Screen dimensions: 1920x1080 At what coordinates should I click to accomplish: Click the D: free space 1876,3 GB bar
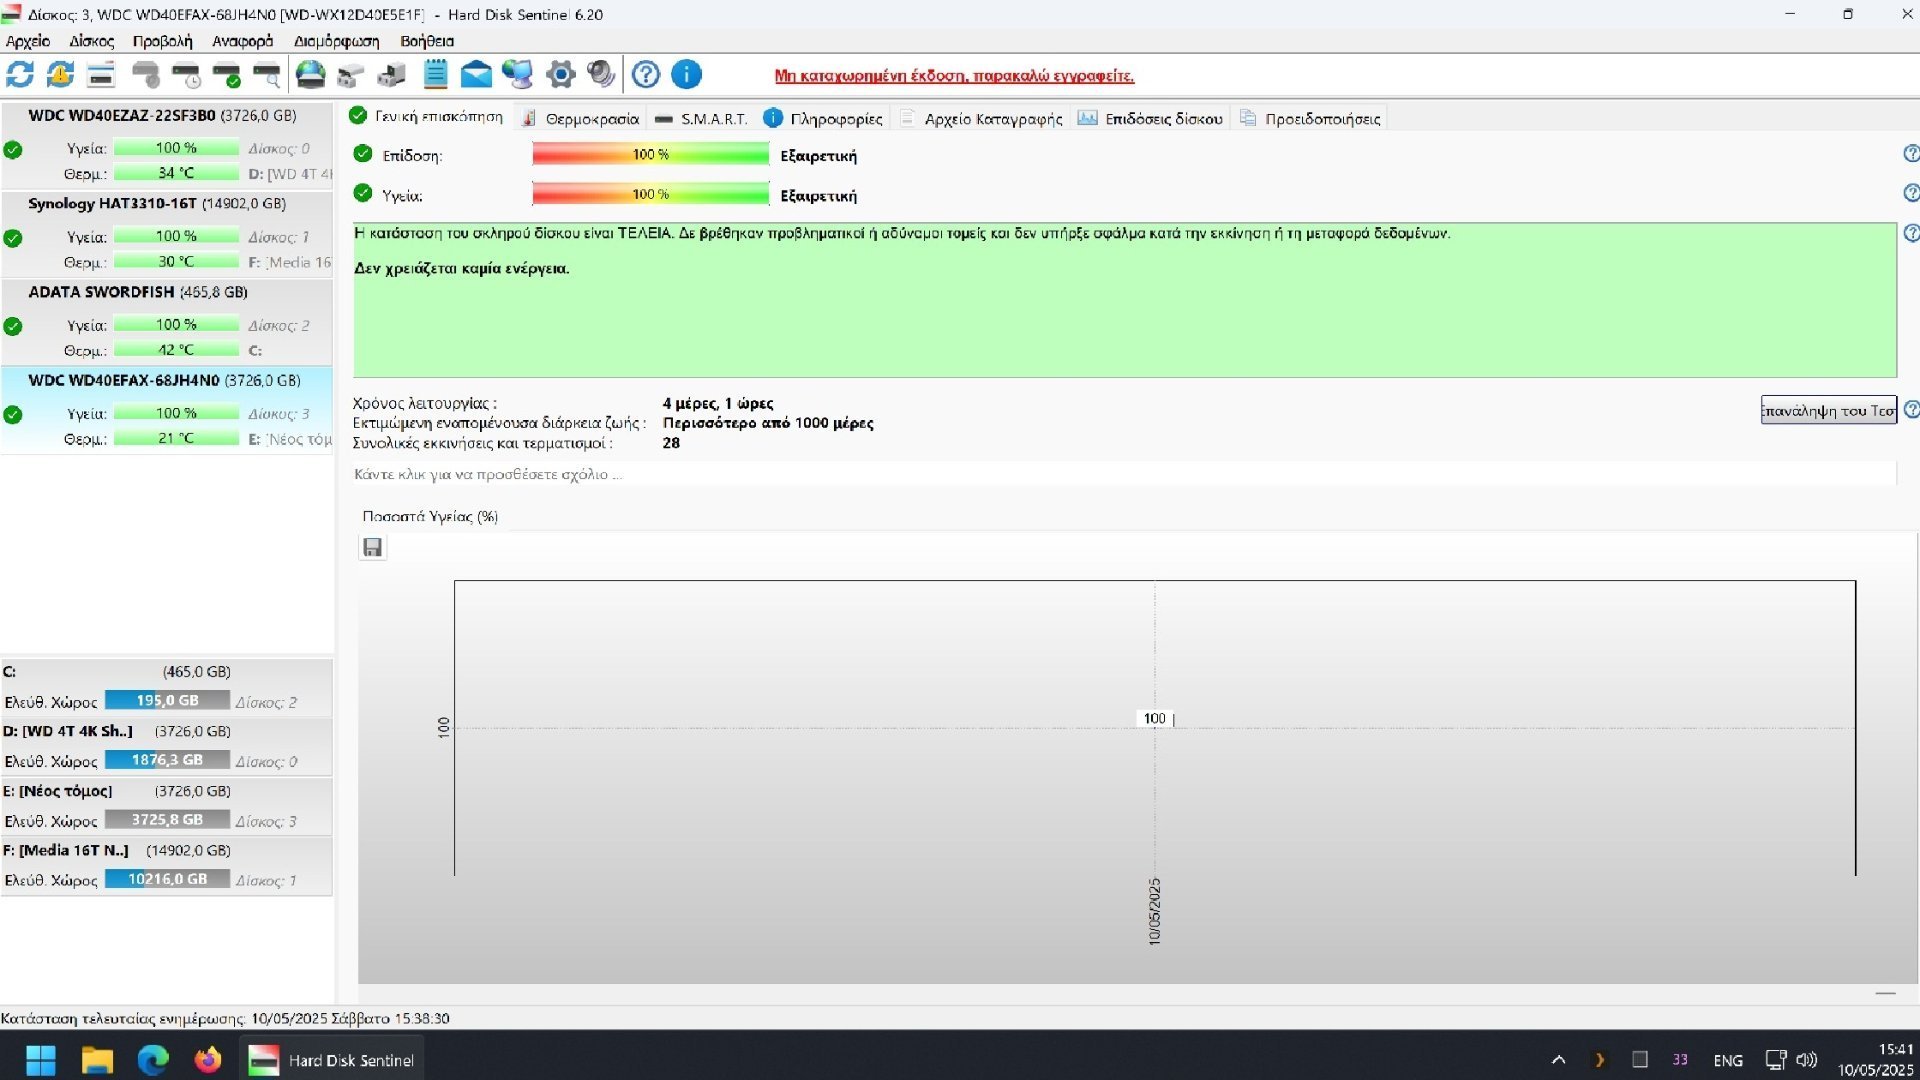[x=167, y=760]
